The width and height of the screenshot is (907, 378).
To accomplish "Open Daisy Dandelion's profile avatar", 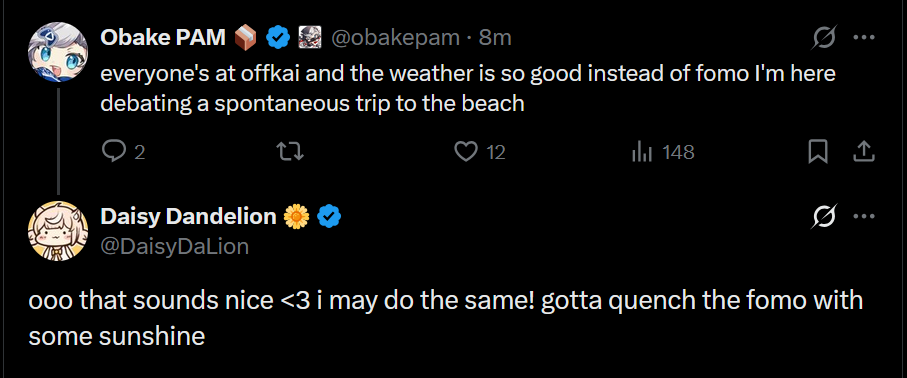I will point(58,231).
